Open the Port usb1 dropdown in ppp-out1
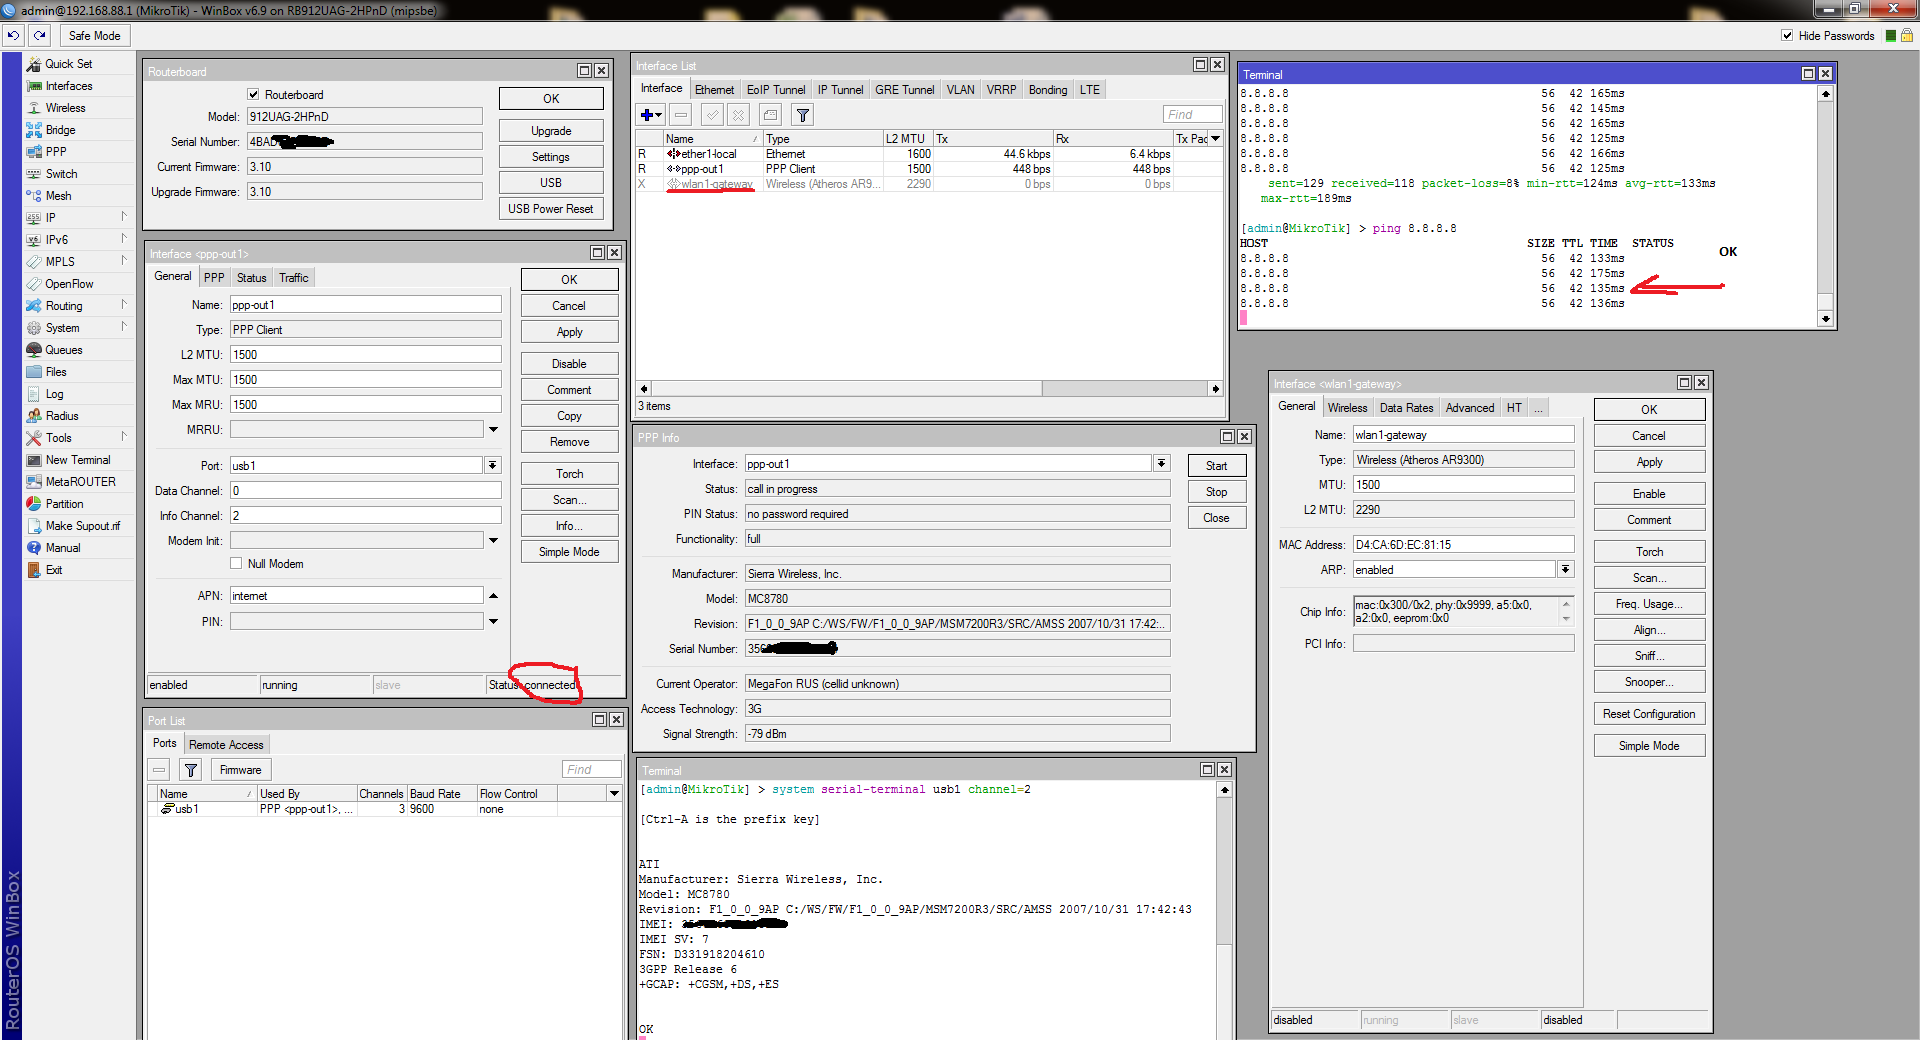The image size is (1920, 1040). tap(493, 466)
